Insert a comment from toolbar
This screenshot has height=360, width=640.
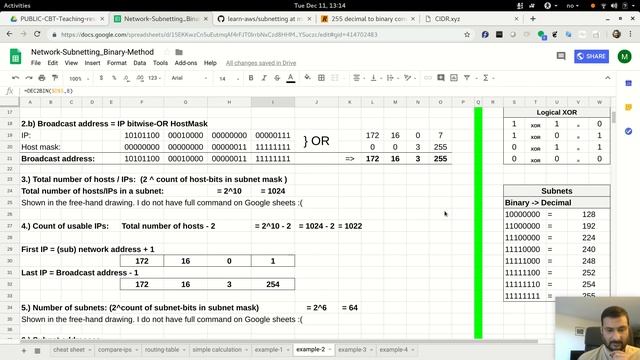[441, 78]
